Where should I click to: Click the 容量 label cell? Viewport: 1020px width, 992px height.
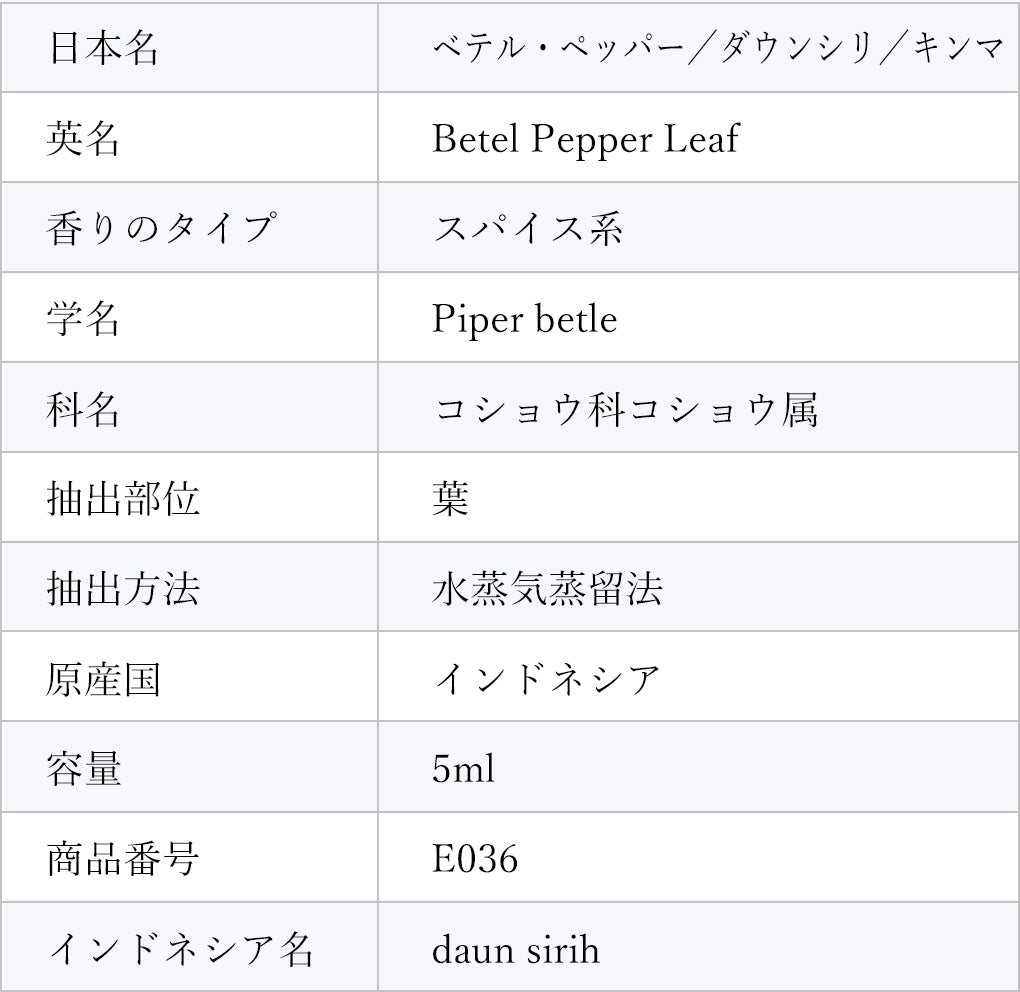tap(83, 768)
